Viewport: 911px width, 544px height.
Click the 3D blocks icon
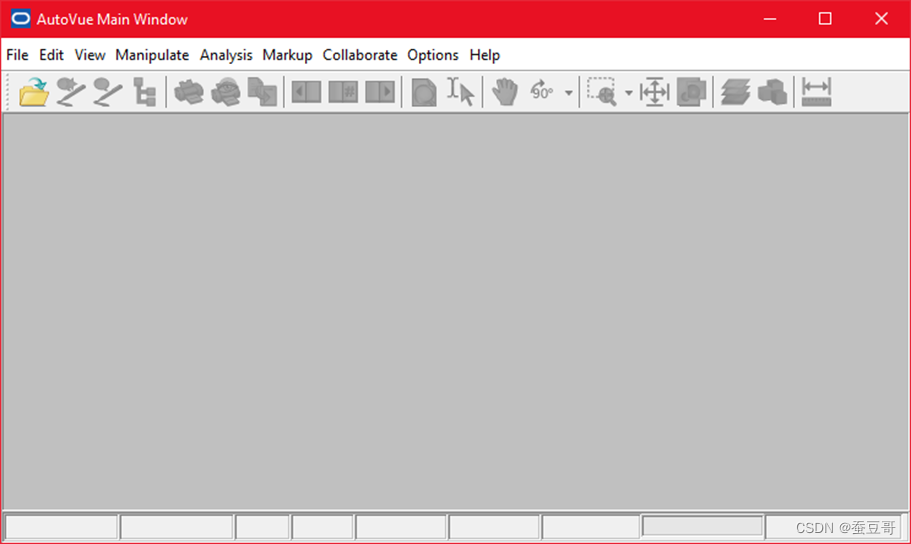[x=772, y=92]
